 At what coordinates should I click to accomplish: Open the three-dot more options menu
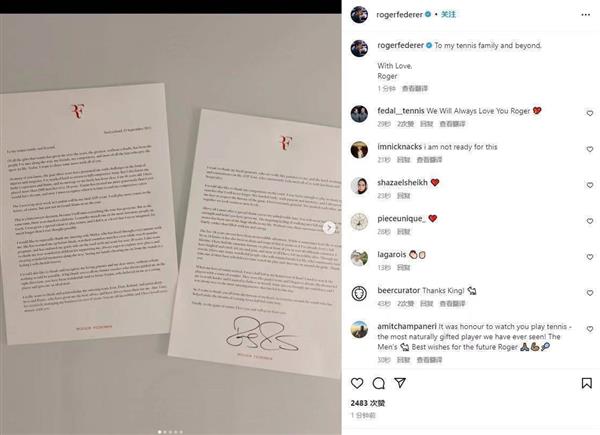(585, 15)
